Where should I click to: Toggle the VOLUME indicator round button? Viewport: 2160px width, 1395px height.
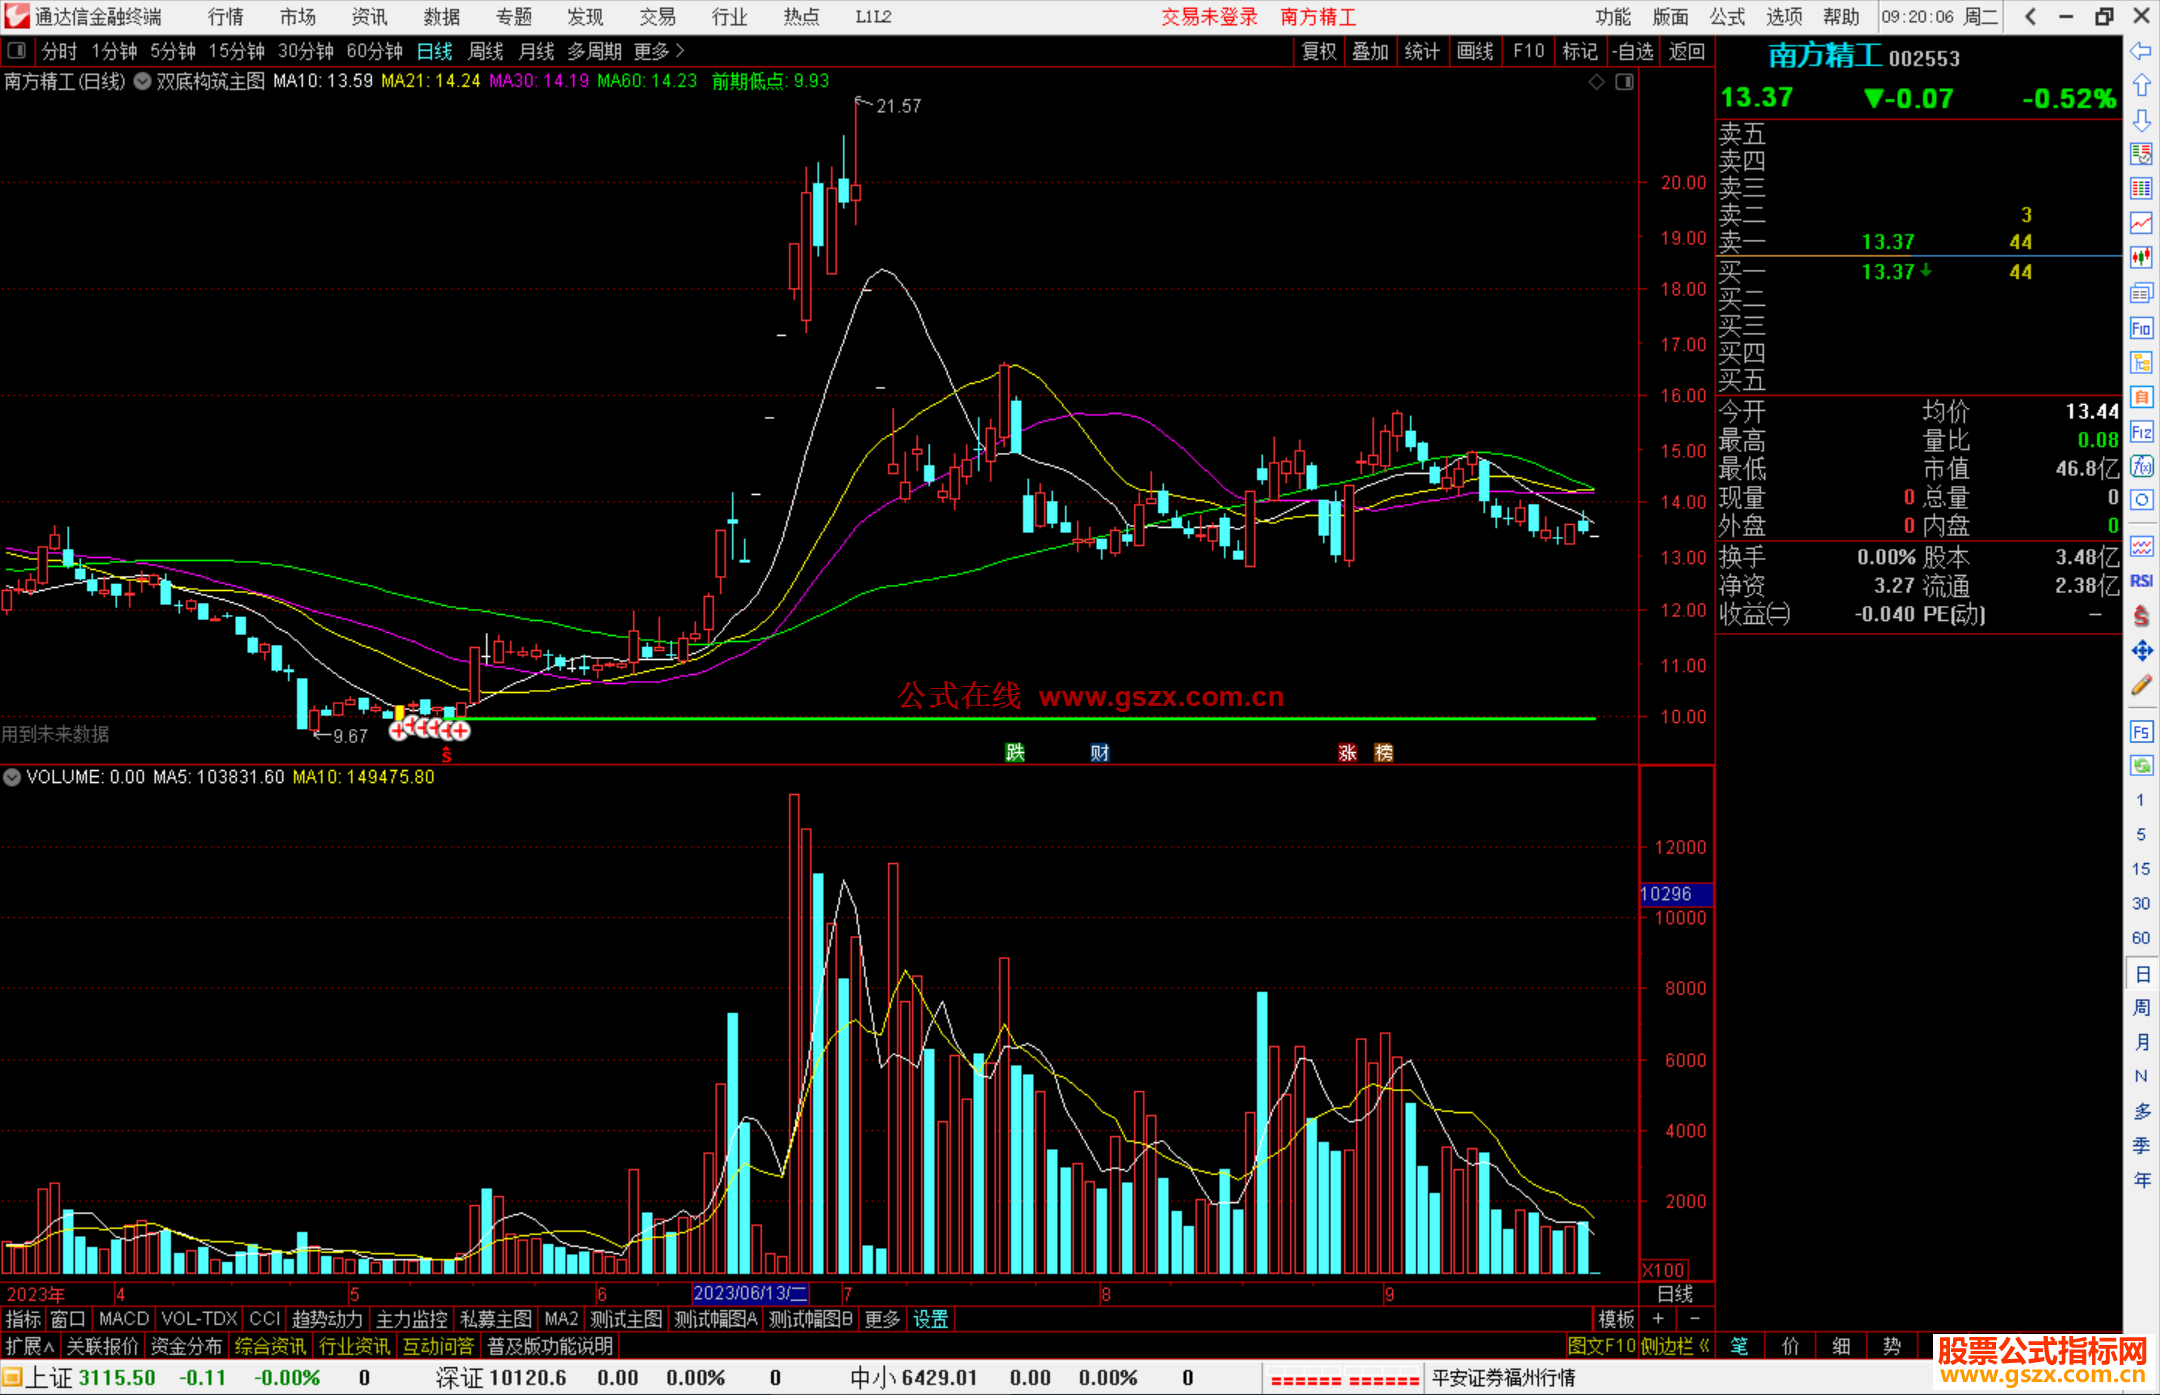12,777
